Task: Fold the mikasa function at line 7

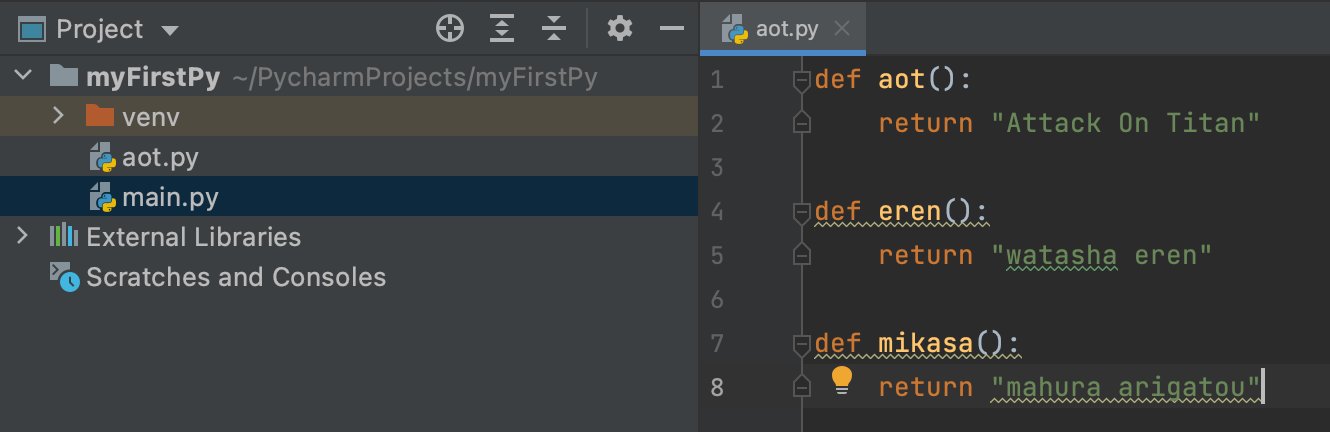Action: pos(800,344)
